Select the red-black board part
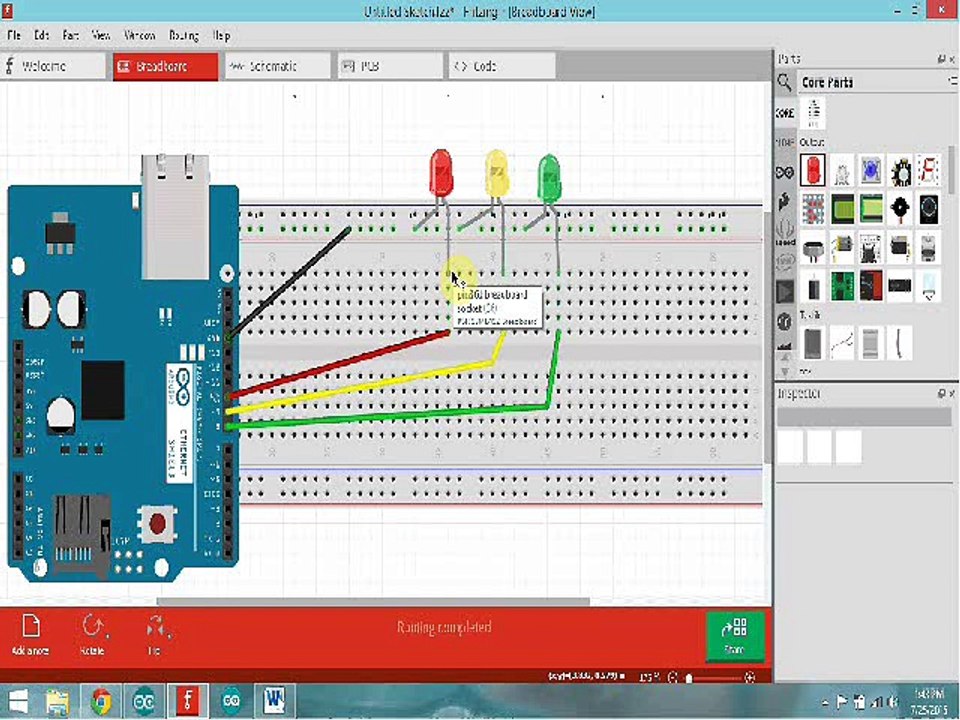 pos(871,286)
